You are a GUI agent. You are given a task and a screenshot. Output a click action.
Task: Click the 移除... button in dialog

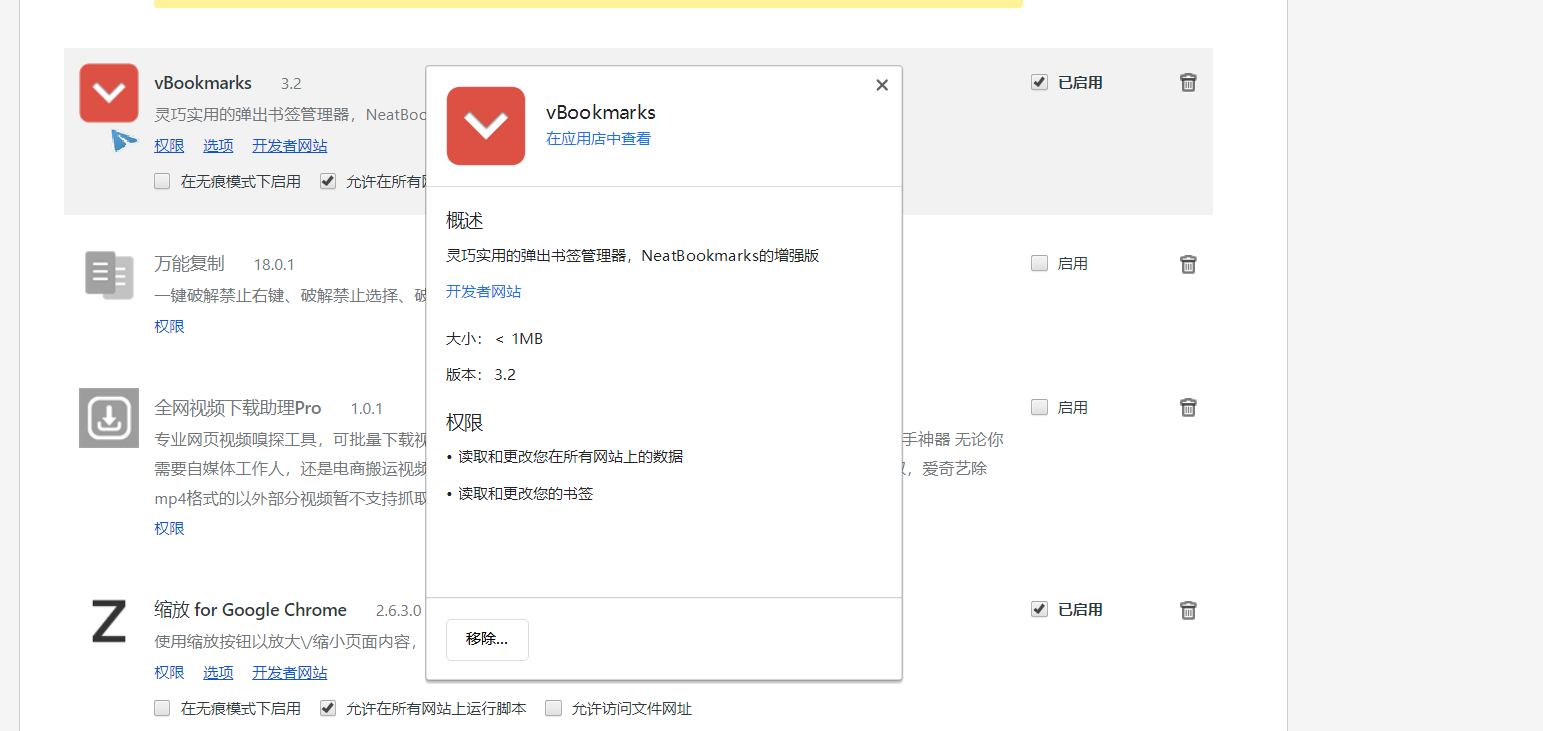[487, 640]
